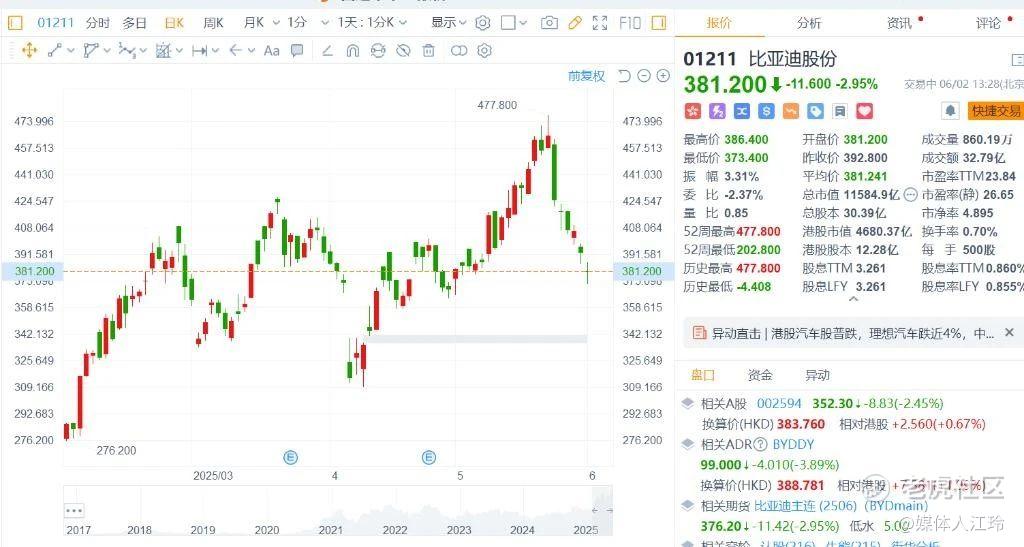The image size is (1024, 547).
Task: Close the 异动直击 news banner
Action: (1009, 333)
